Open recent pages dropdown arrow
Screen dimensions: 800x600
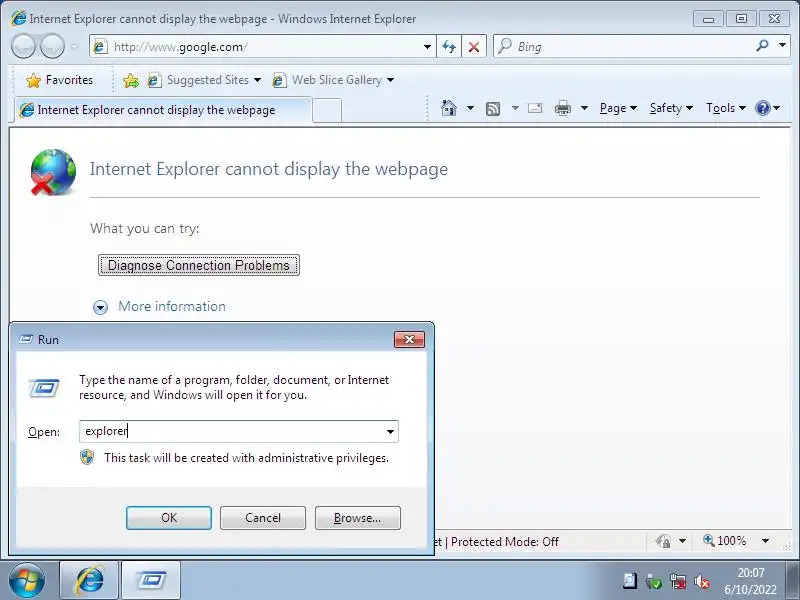(74, 47)
